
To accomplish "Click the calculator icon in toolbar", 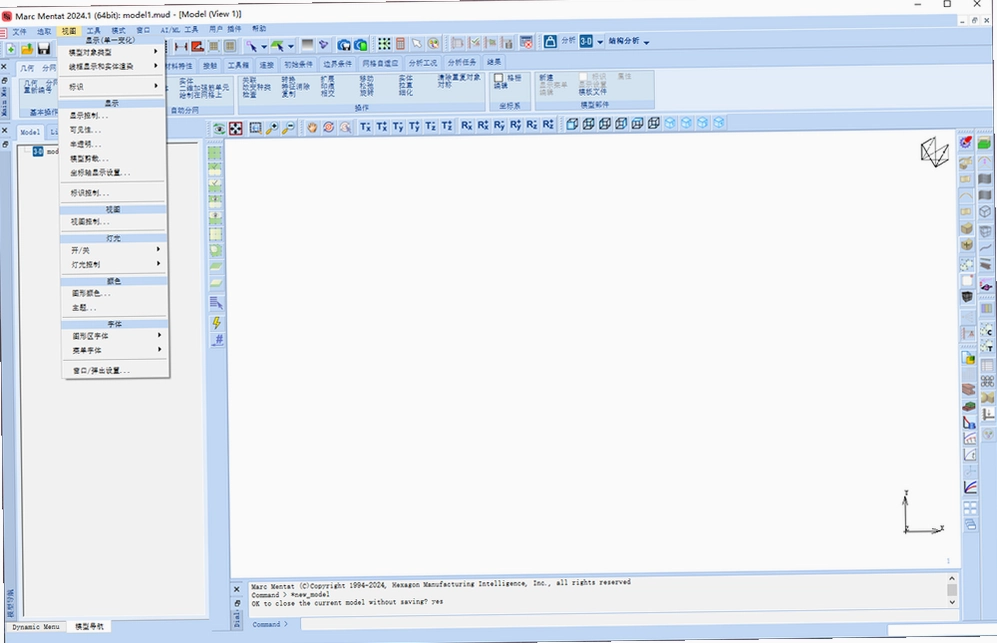I will coord(401,43).
